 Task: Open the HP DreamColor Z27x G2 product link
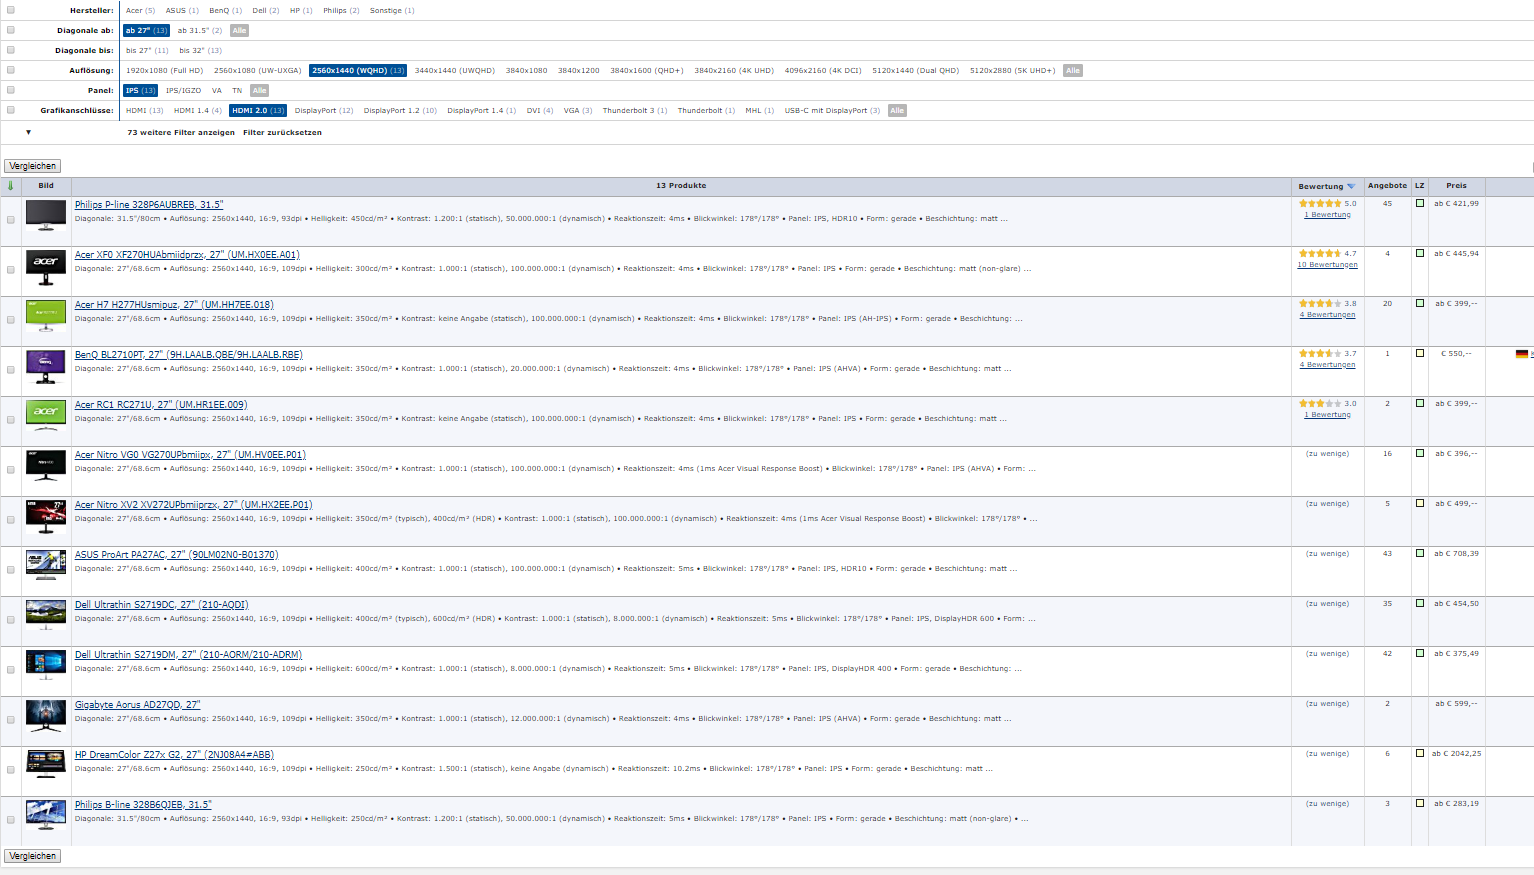174,755
